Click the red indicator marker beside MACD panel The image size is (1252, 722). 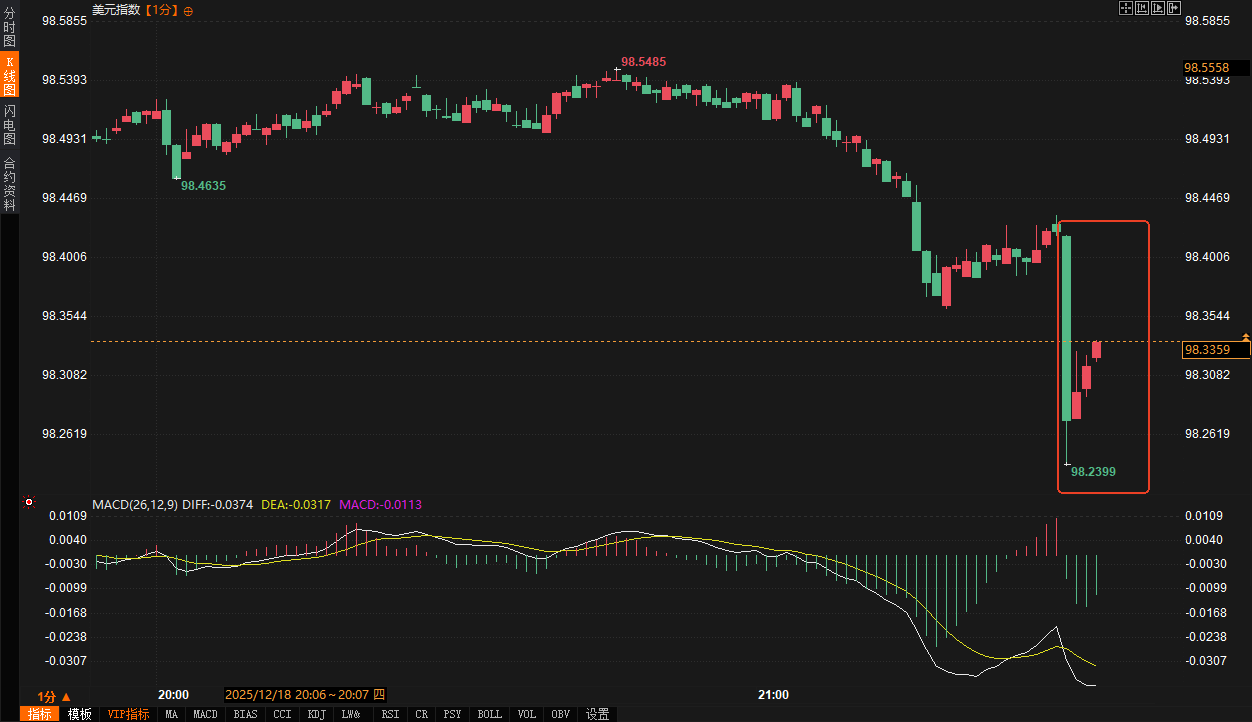click(29, 502)
